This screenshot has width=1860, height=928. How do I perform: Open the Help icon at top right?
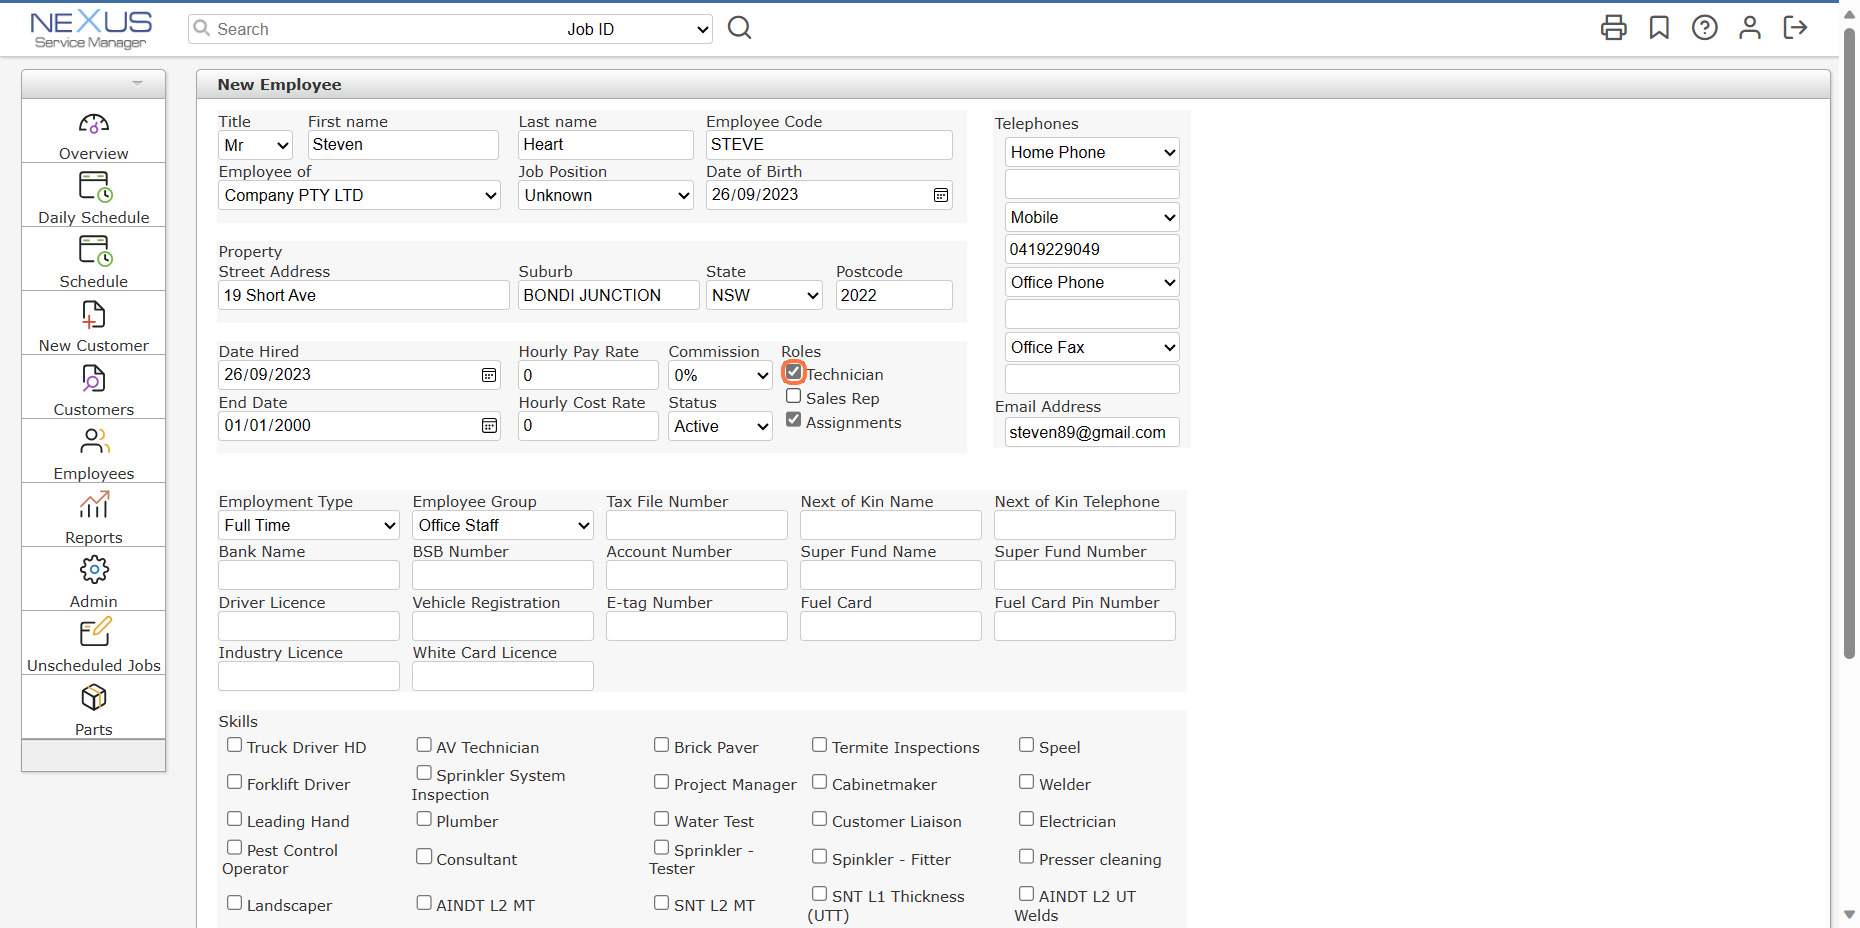(x=1704, y=28)
